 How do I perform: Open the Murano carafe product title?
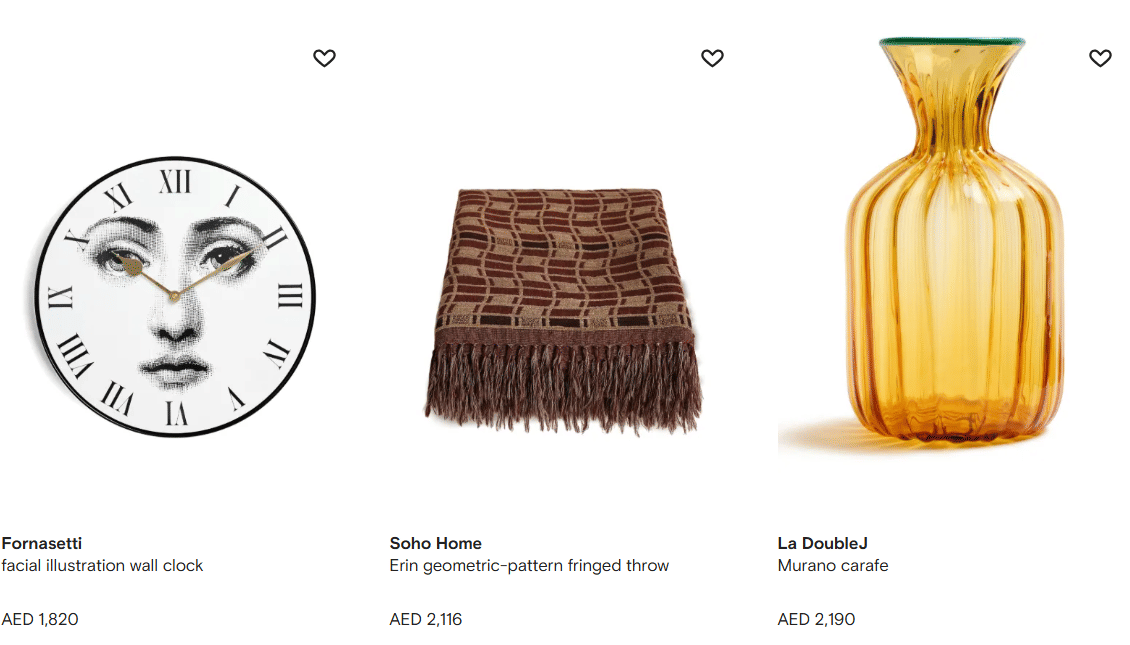(832, 566)
